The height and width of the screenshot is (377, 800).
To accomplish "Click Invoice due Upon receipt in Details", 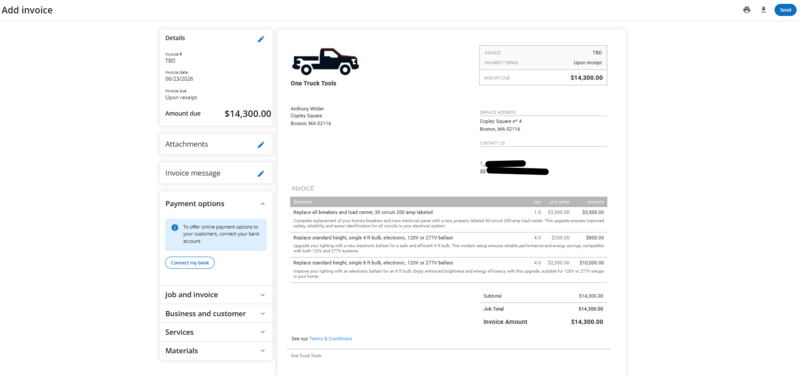I will coord(181,97).
